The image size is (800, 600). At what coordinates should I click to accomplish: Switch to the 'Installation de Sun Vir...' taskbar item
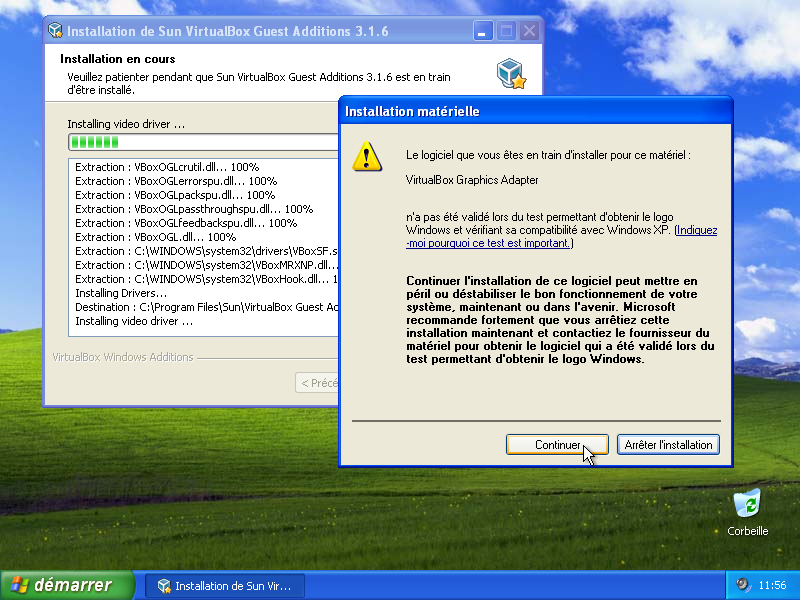[x=225, y=586]
